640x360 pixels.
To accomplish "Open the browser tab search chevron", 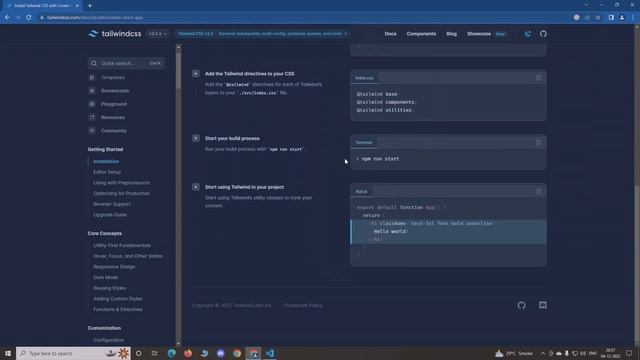I will pos(586,5).
